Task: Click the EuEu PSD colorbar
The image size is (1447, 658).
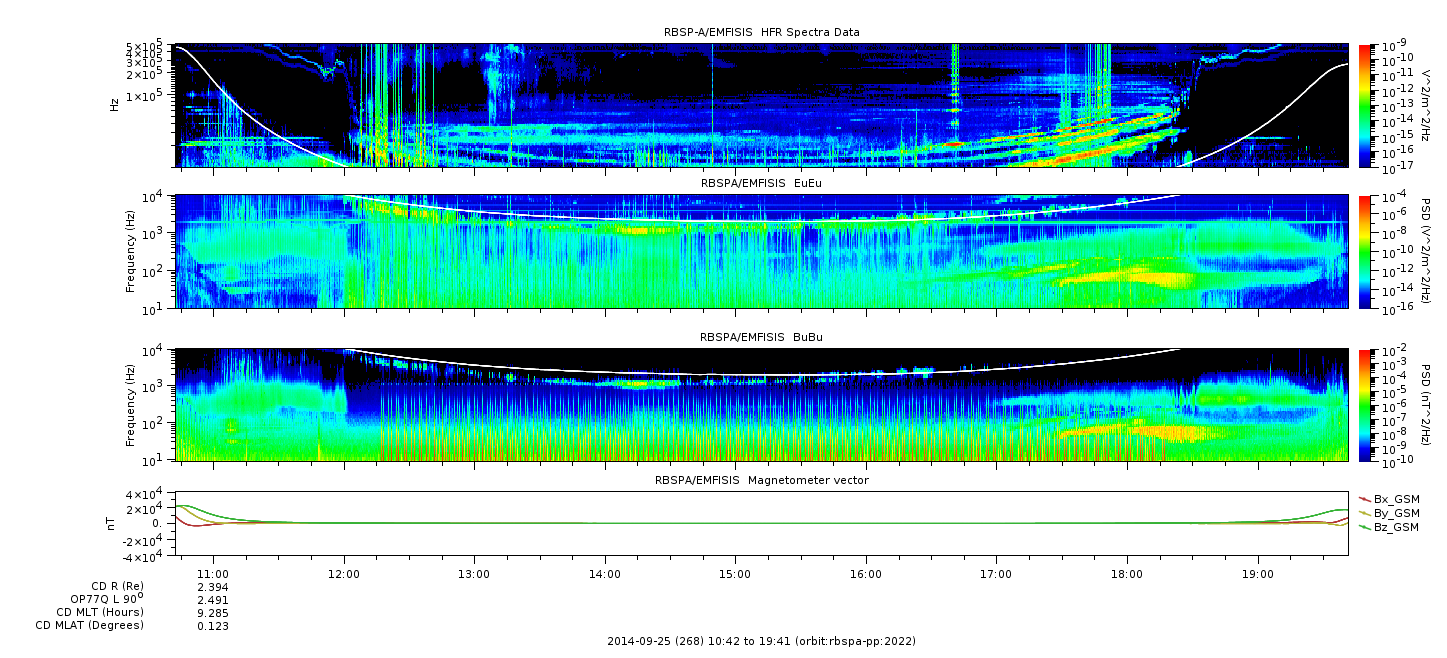Action: click(x=1365, y=252)
